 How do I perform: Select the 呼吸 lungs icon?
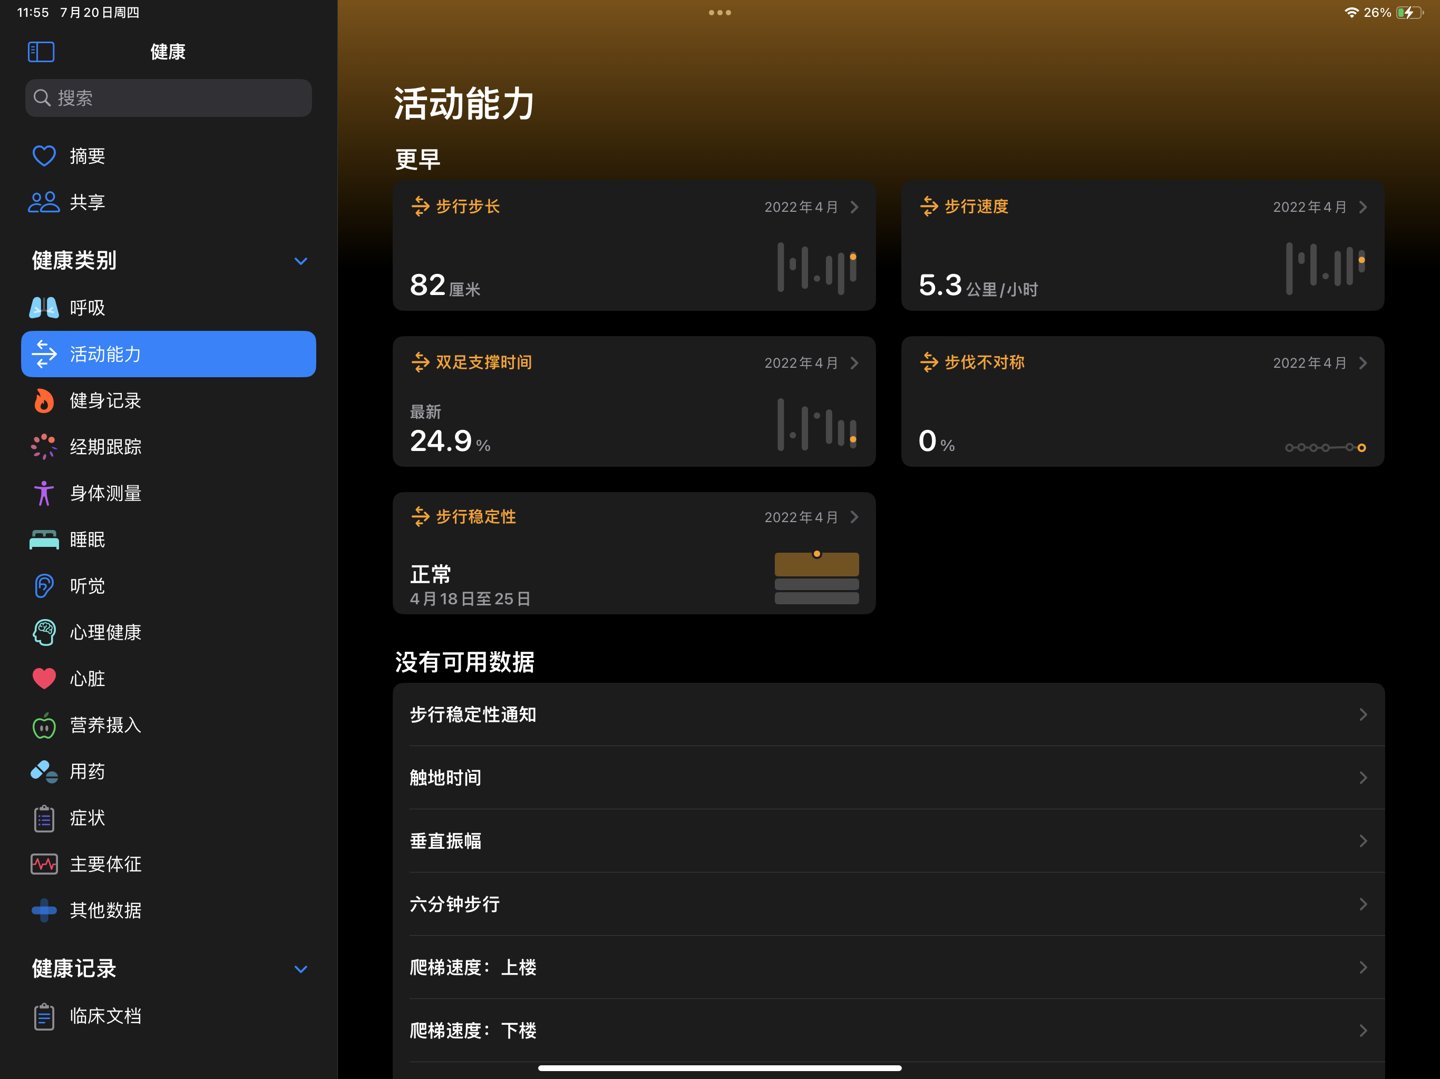(x=44, y=308)
